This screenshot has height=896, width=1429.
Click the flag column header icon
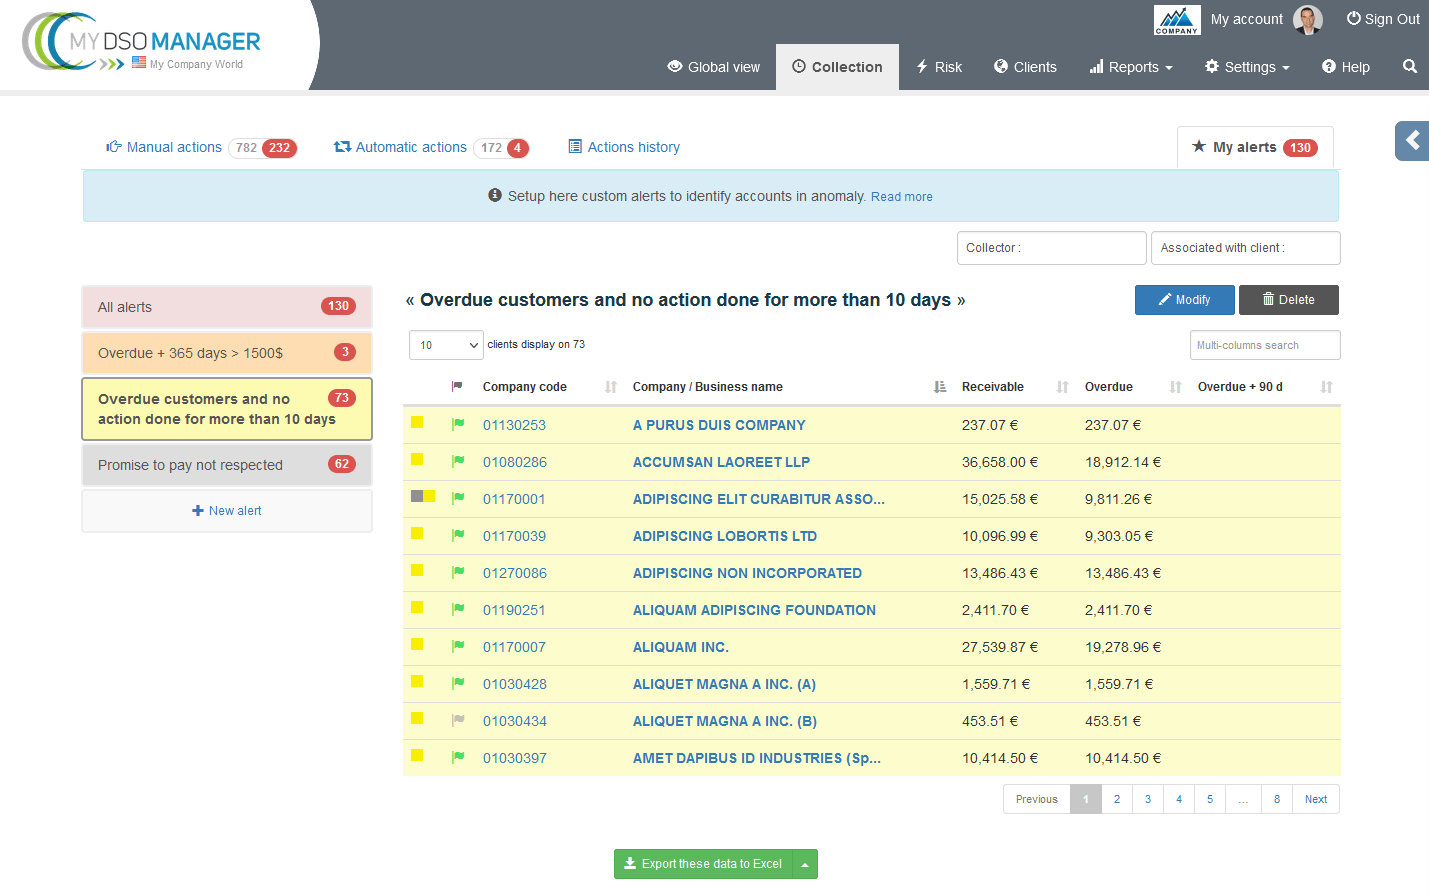pos(457,387)
